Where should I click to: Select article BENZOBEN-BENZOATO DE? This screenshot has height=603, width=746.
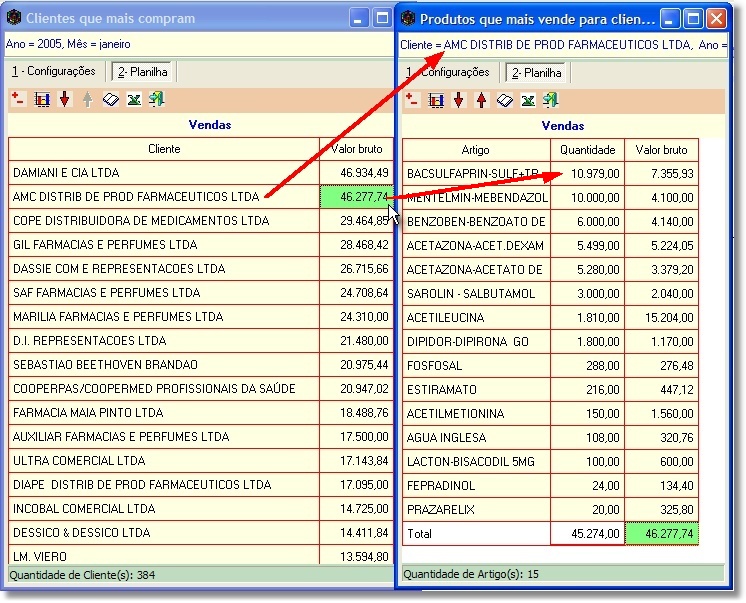click(476, 222)
